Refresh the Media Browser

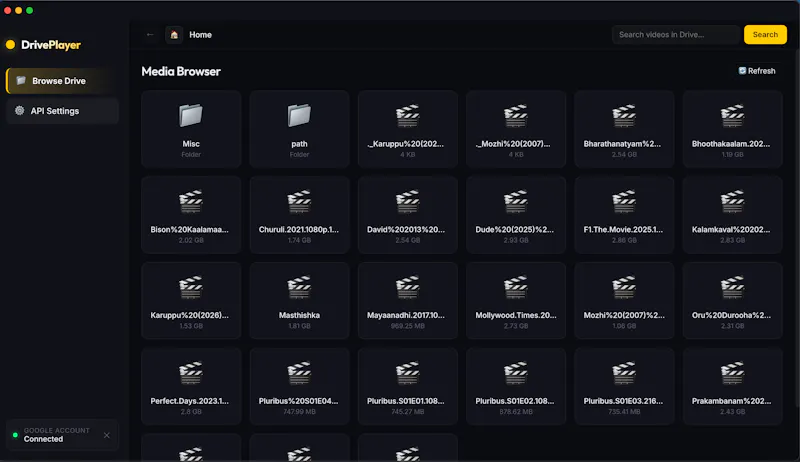click(757, 71)
